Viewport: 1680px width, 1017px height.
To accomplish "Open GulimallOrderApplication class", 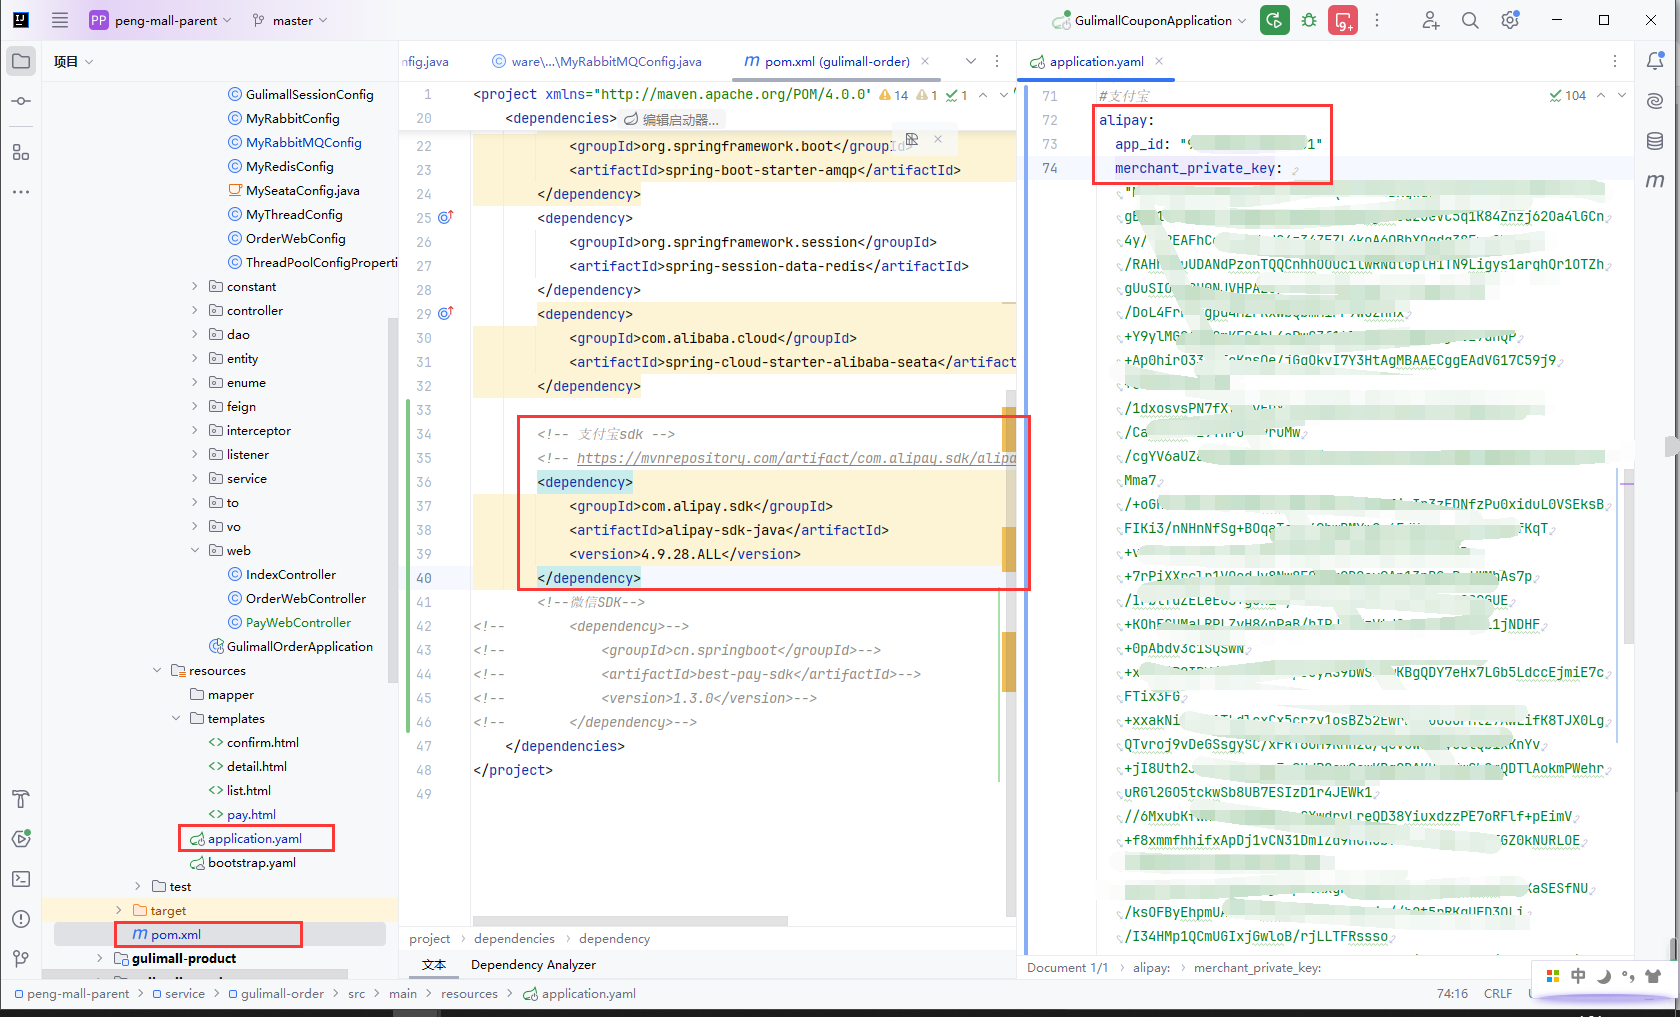I will click(299, 646).
